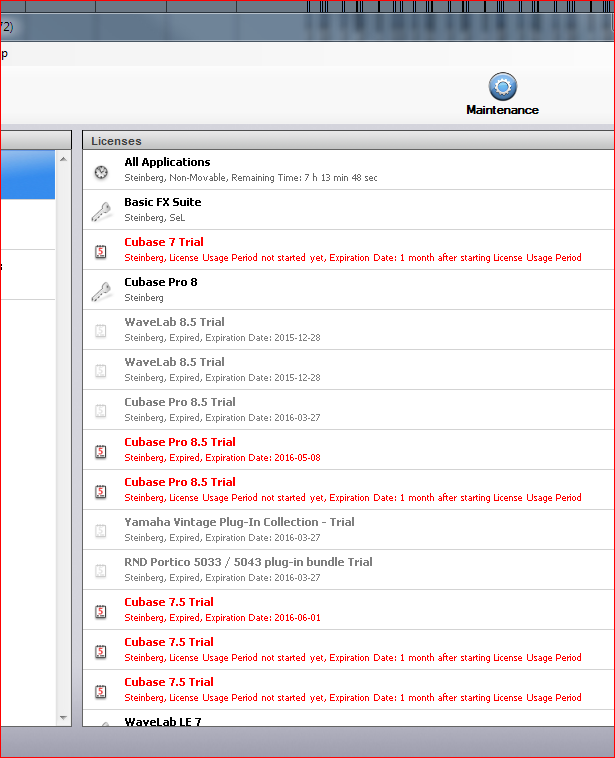Select "Cubase 7.5 Trial" title expired 2016-06-01
This screenshot has height=758, width=615.
pyautogui.click(x=169, y=602)
